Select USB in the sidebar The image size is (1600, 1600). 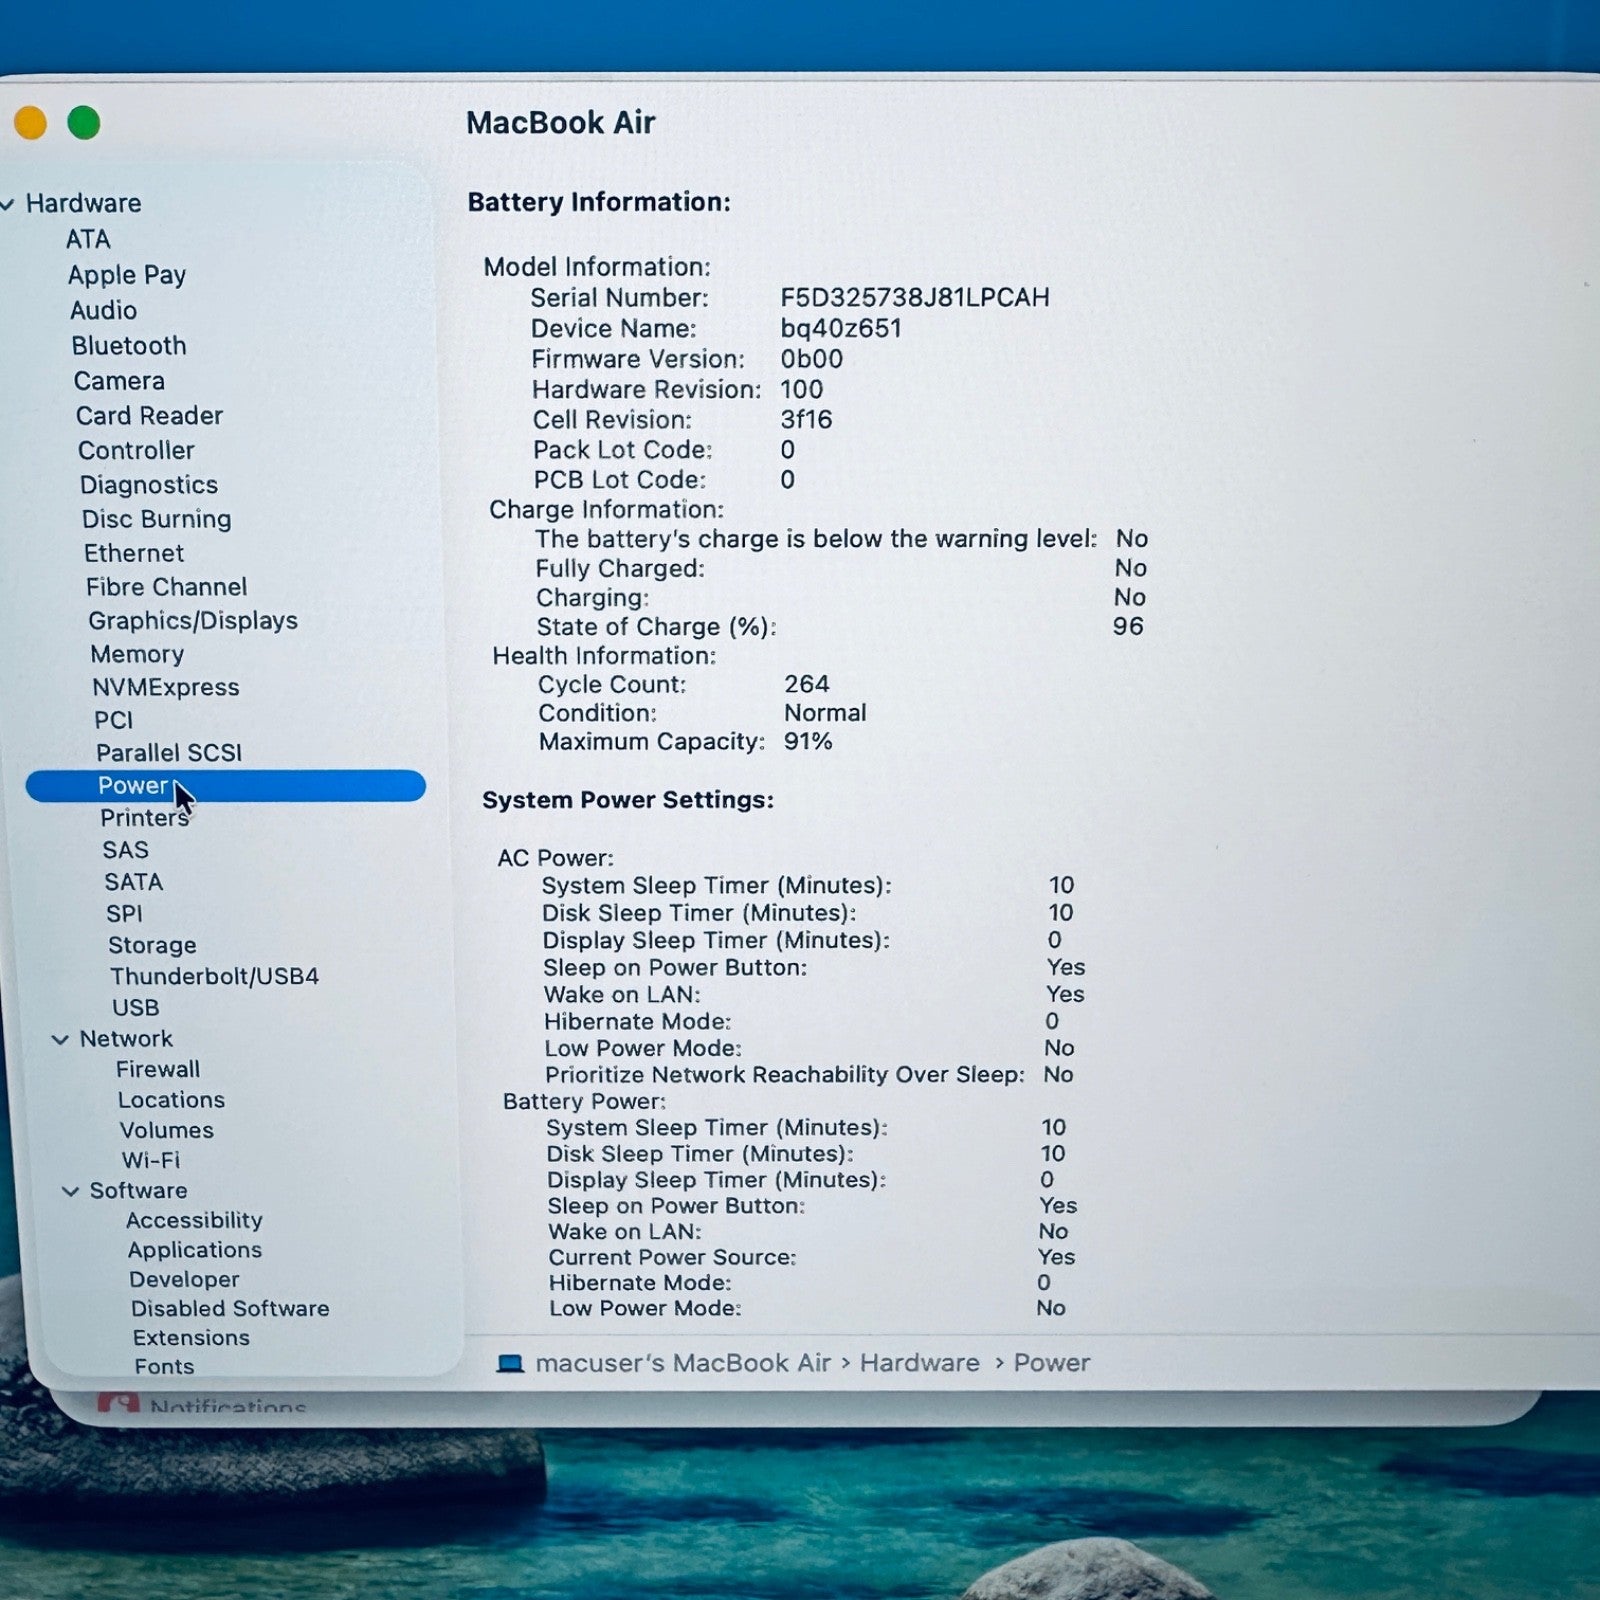(135, 1007)
